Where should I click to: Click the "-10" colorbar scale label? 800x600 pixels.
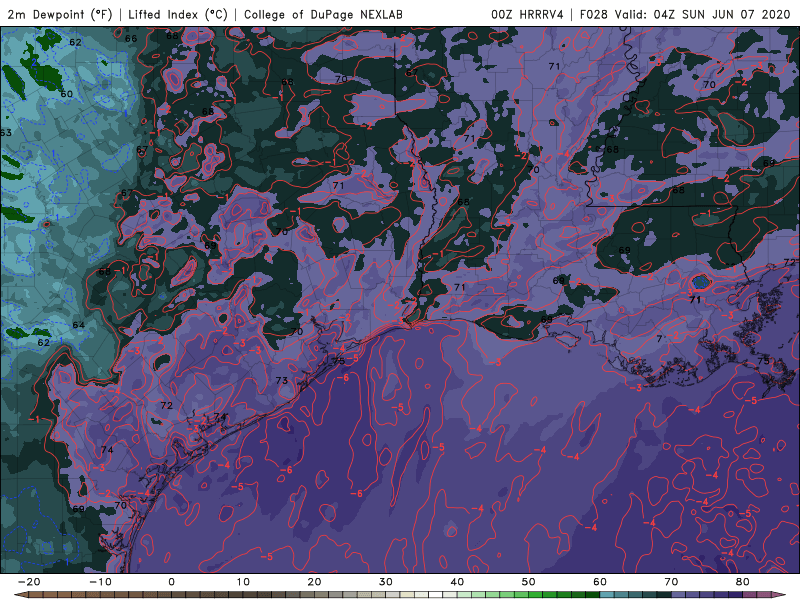click(101, 582)
